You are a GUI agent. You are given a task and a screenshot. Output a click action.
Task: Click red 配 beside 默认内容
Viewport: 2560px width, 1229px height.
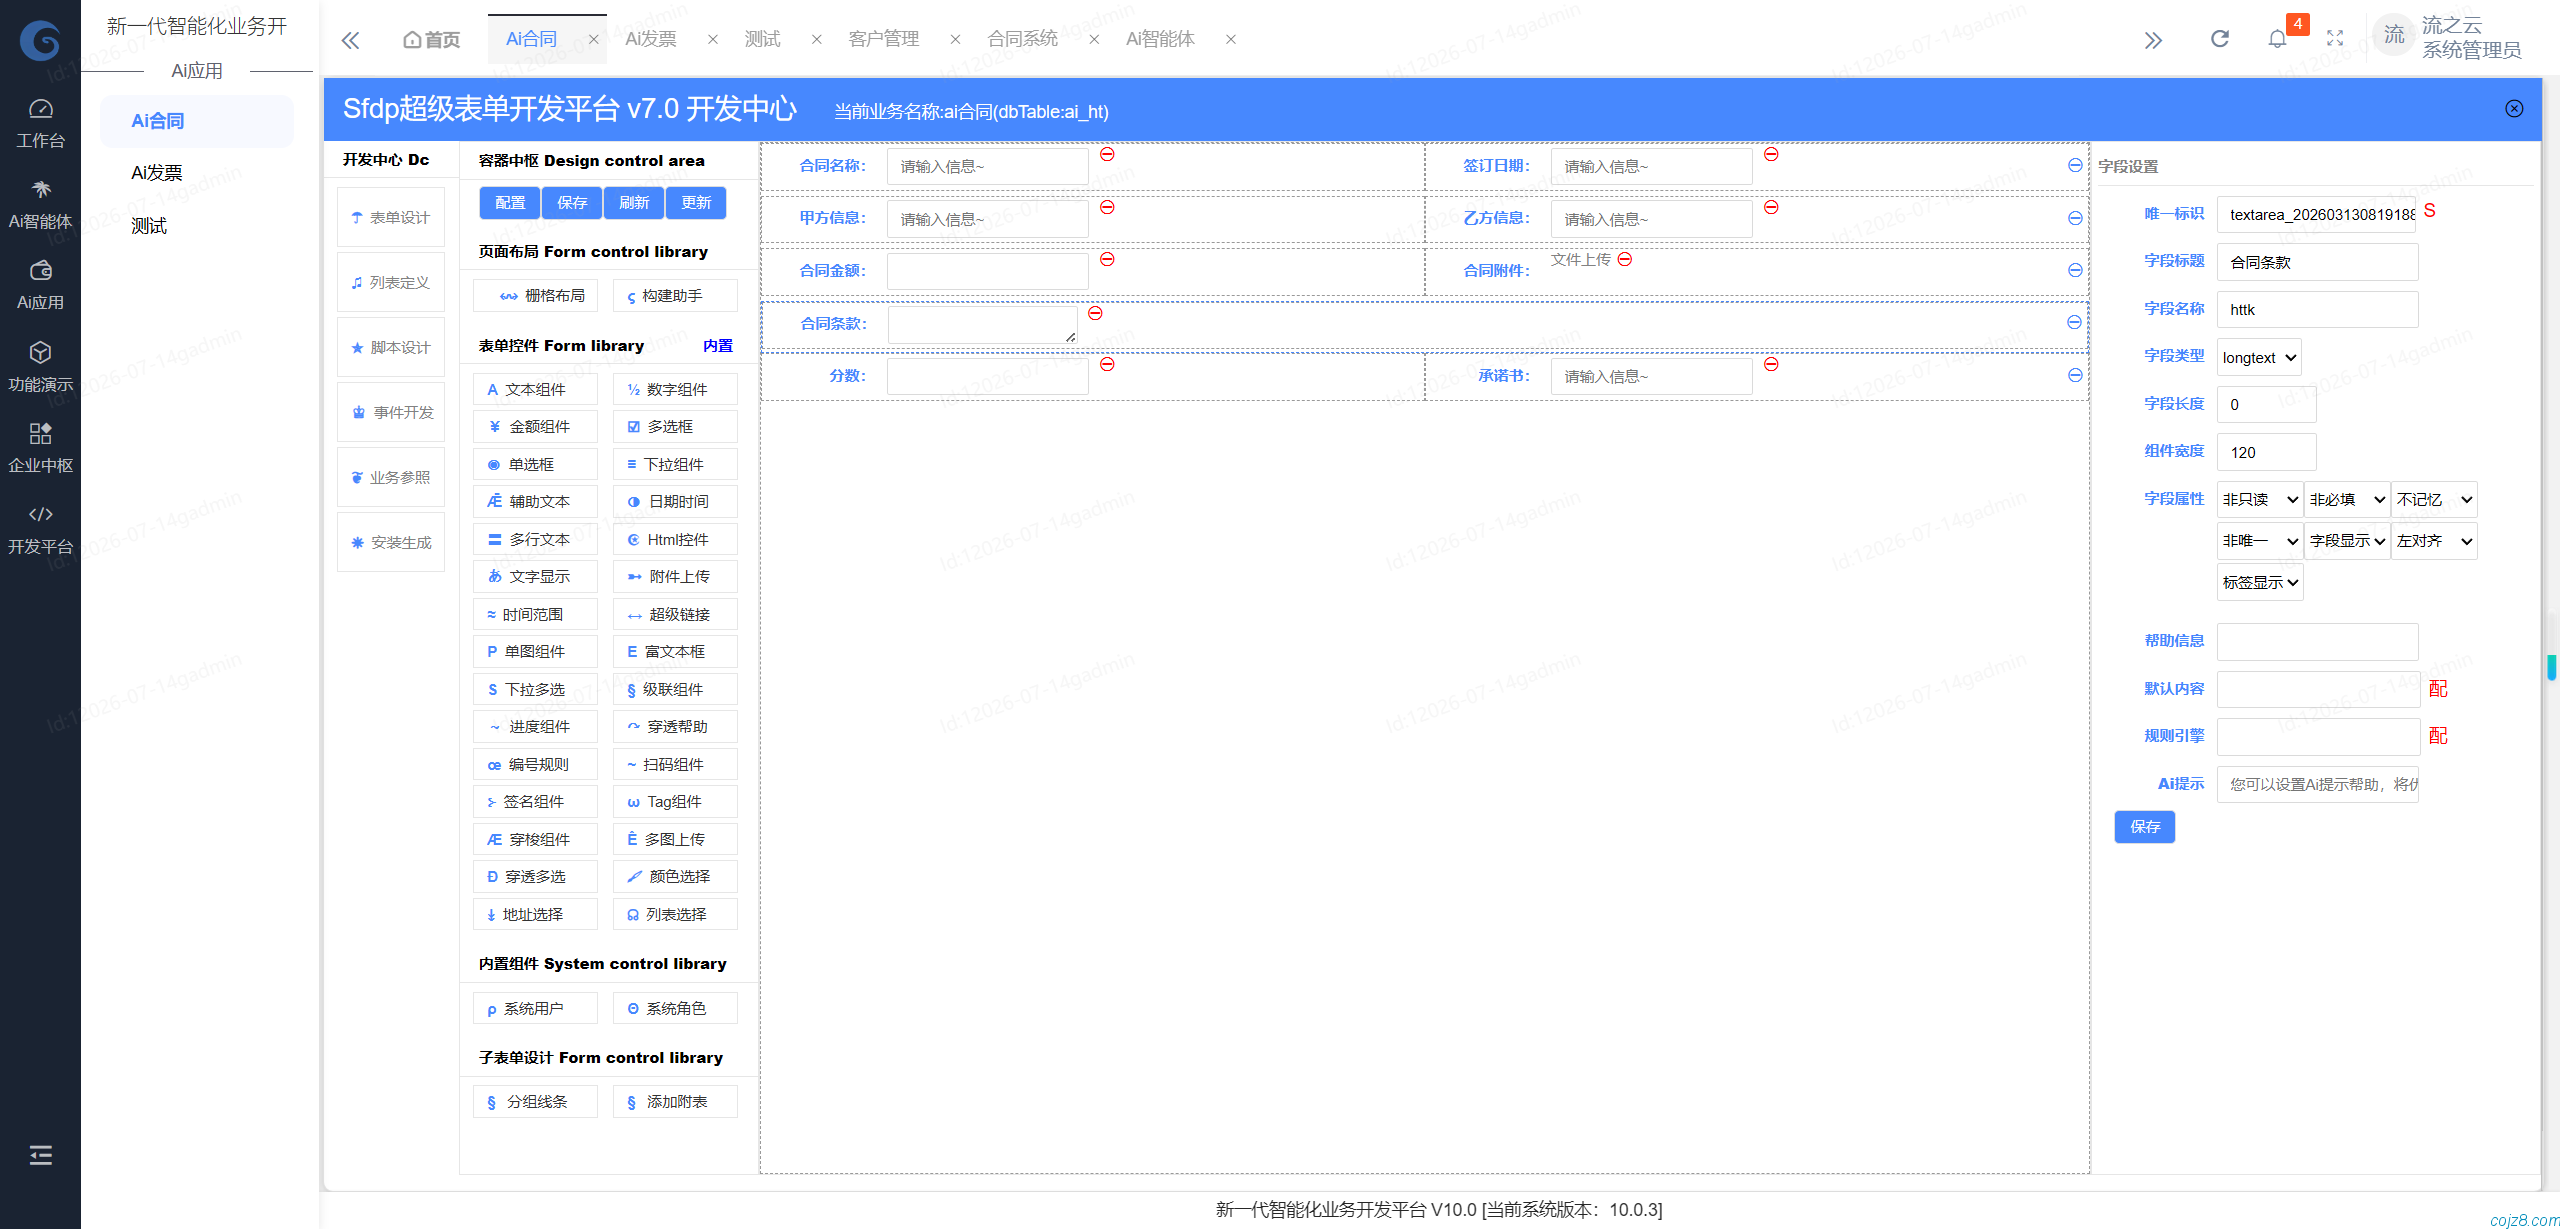2438,689
